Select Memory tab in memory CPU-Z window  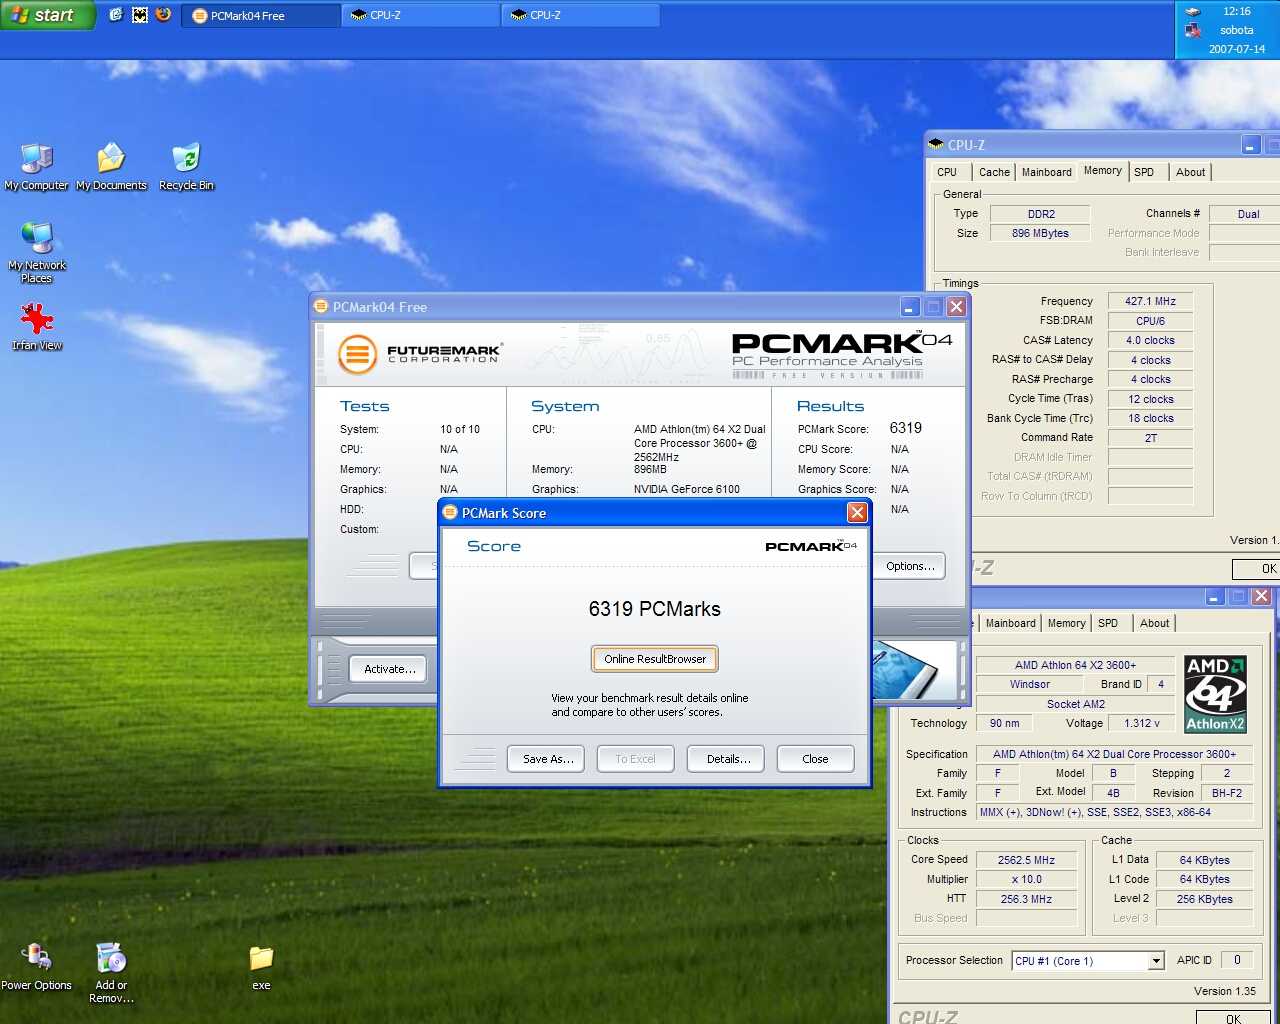tap(1103, 171)
